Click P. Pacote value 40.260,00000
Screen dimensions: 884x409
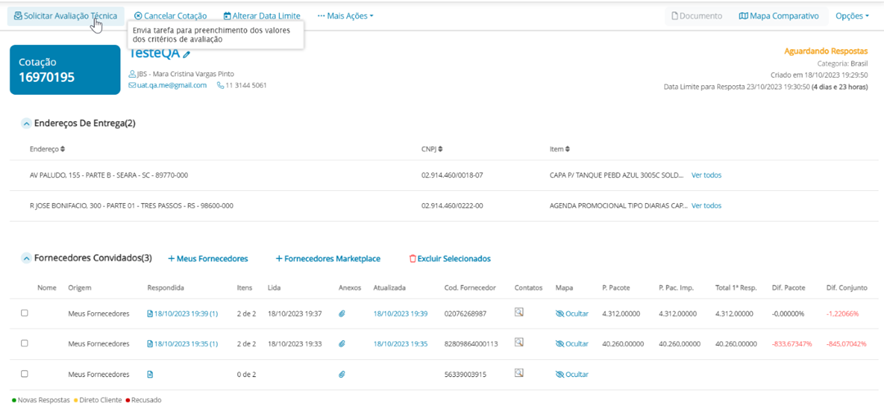(x=621, y=344)
